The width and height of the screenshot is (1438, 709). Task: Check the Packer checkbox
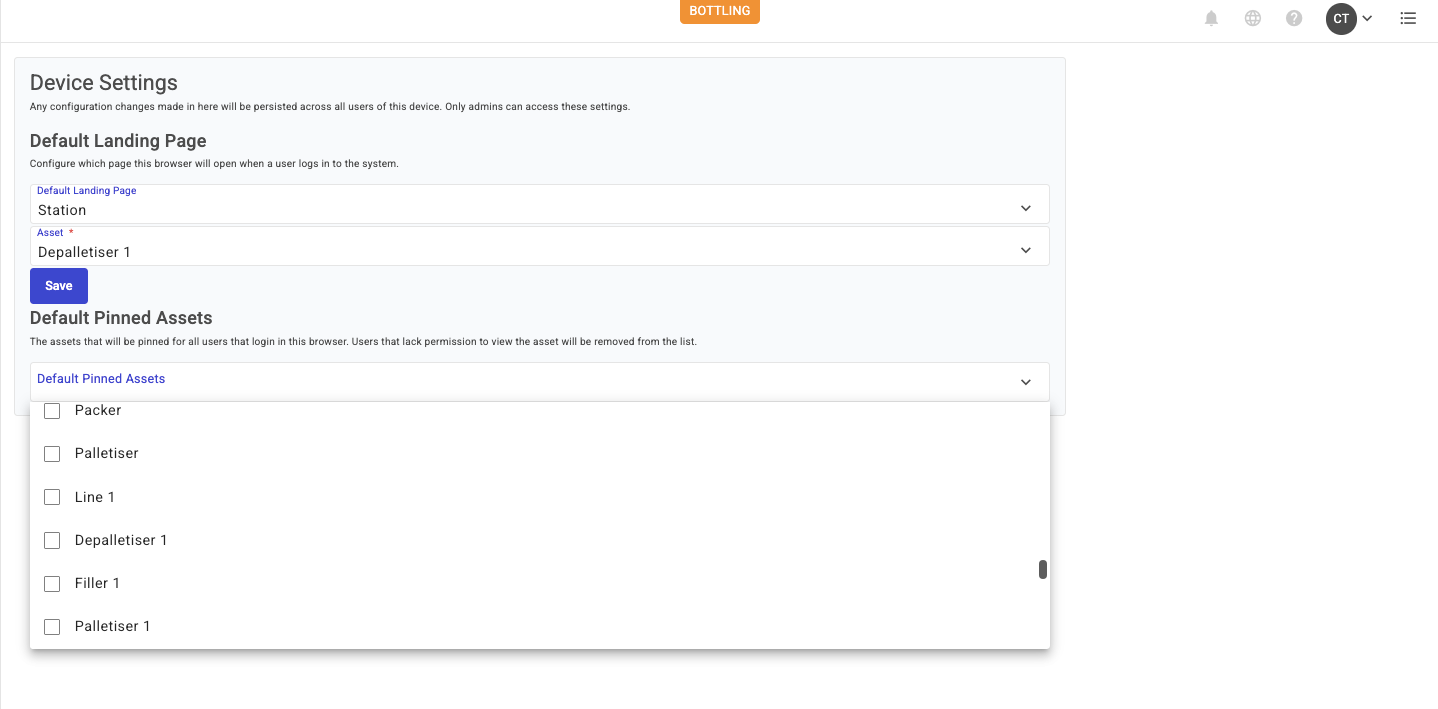pos(52,411)
